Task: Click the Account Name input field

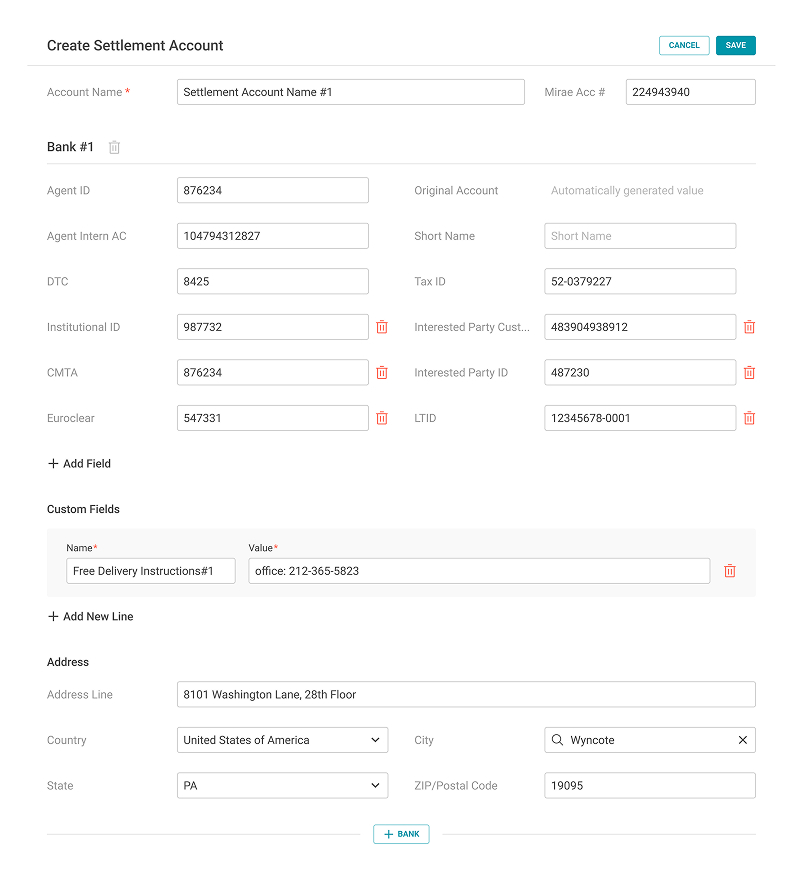Action: click(351, 92)
